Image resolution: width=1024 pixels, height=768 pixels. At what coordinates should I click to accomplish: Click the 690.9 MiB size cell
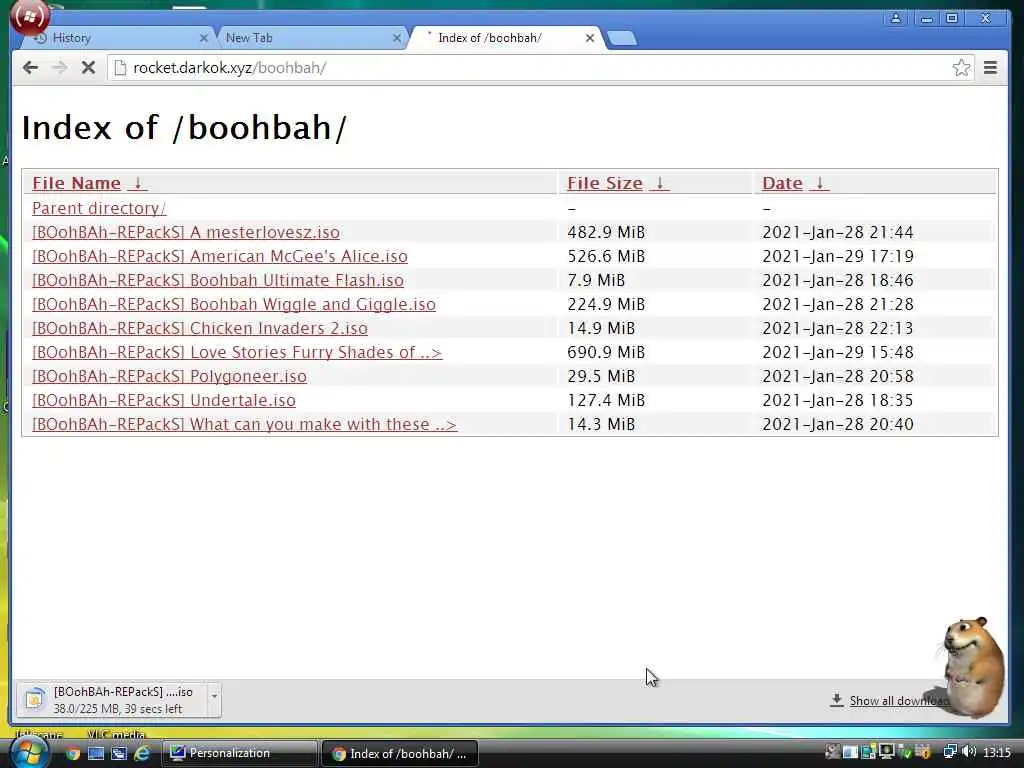[x=606, y=352]
